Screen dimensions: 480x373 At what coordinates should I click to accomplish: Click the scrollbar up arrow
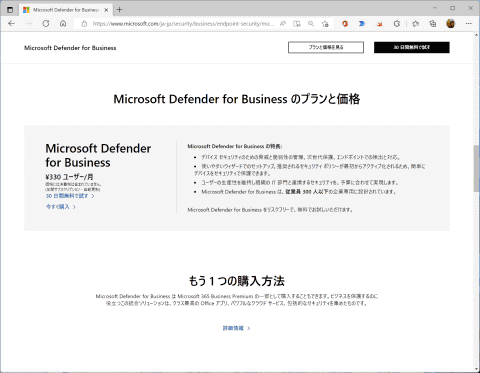coord(477,35)
